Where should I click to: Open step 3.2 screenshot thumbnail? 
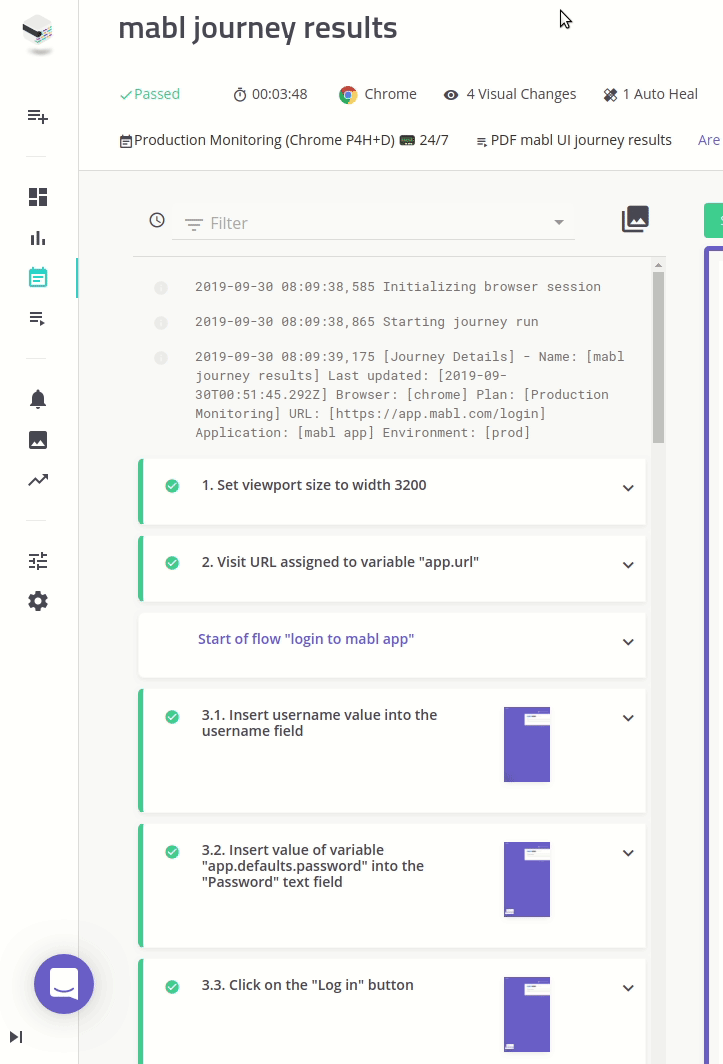point(527,879)
